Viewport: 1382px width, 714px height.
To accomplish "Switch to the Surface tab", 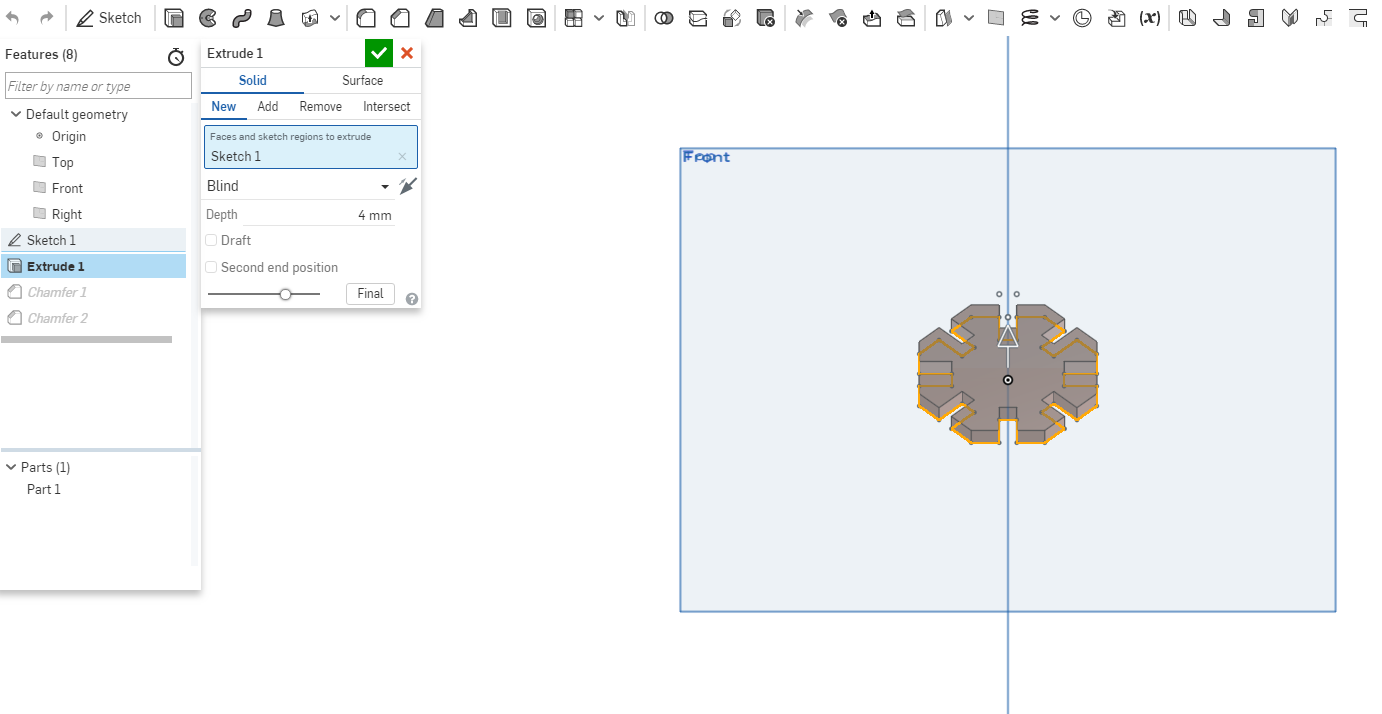I will pyautogui.click(x=362, y=80).
